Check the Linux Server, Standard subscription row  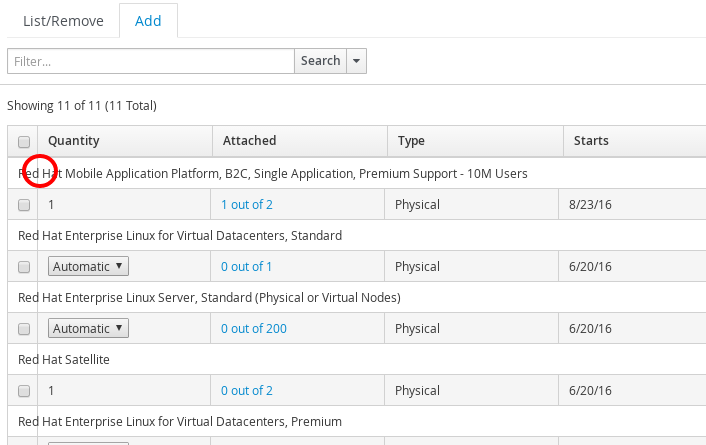[24, 329]
